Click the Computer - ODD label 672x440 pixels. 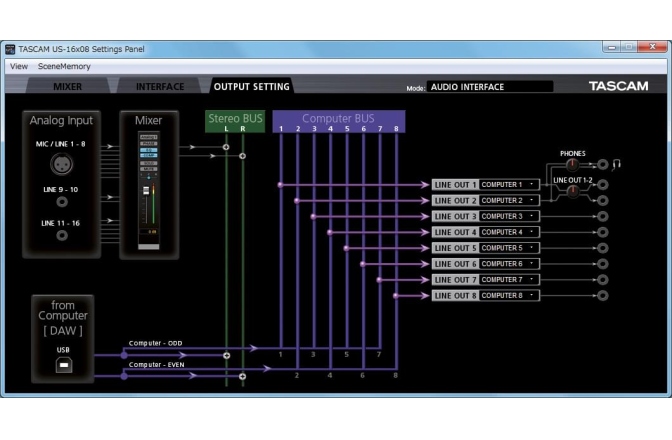tap(155, 343)
